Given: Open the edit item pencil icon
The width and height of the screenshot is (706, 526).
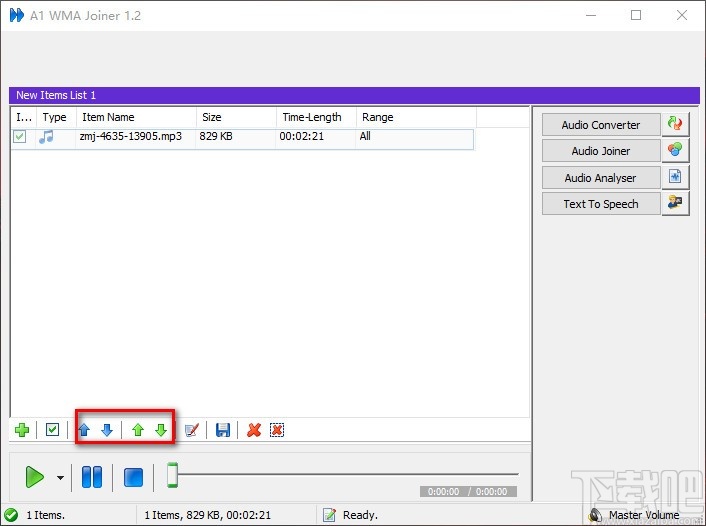Looking at the screenshot, I should point(192,430).
